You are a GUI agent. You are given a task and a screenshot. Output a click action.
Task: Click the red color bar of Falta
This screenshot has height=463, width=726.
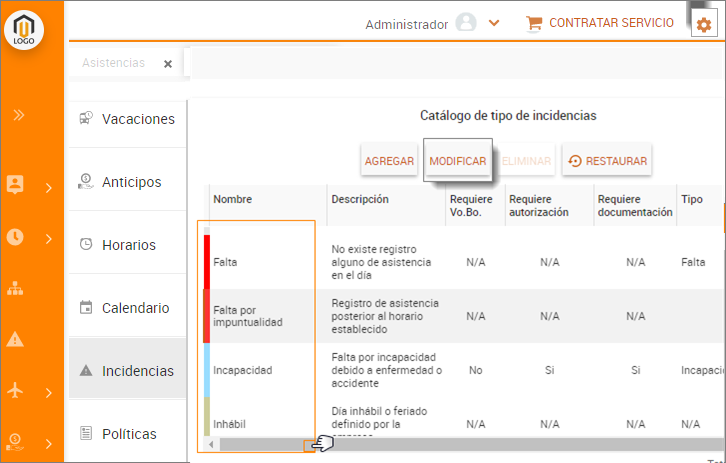(207, 261)
